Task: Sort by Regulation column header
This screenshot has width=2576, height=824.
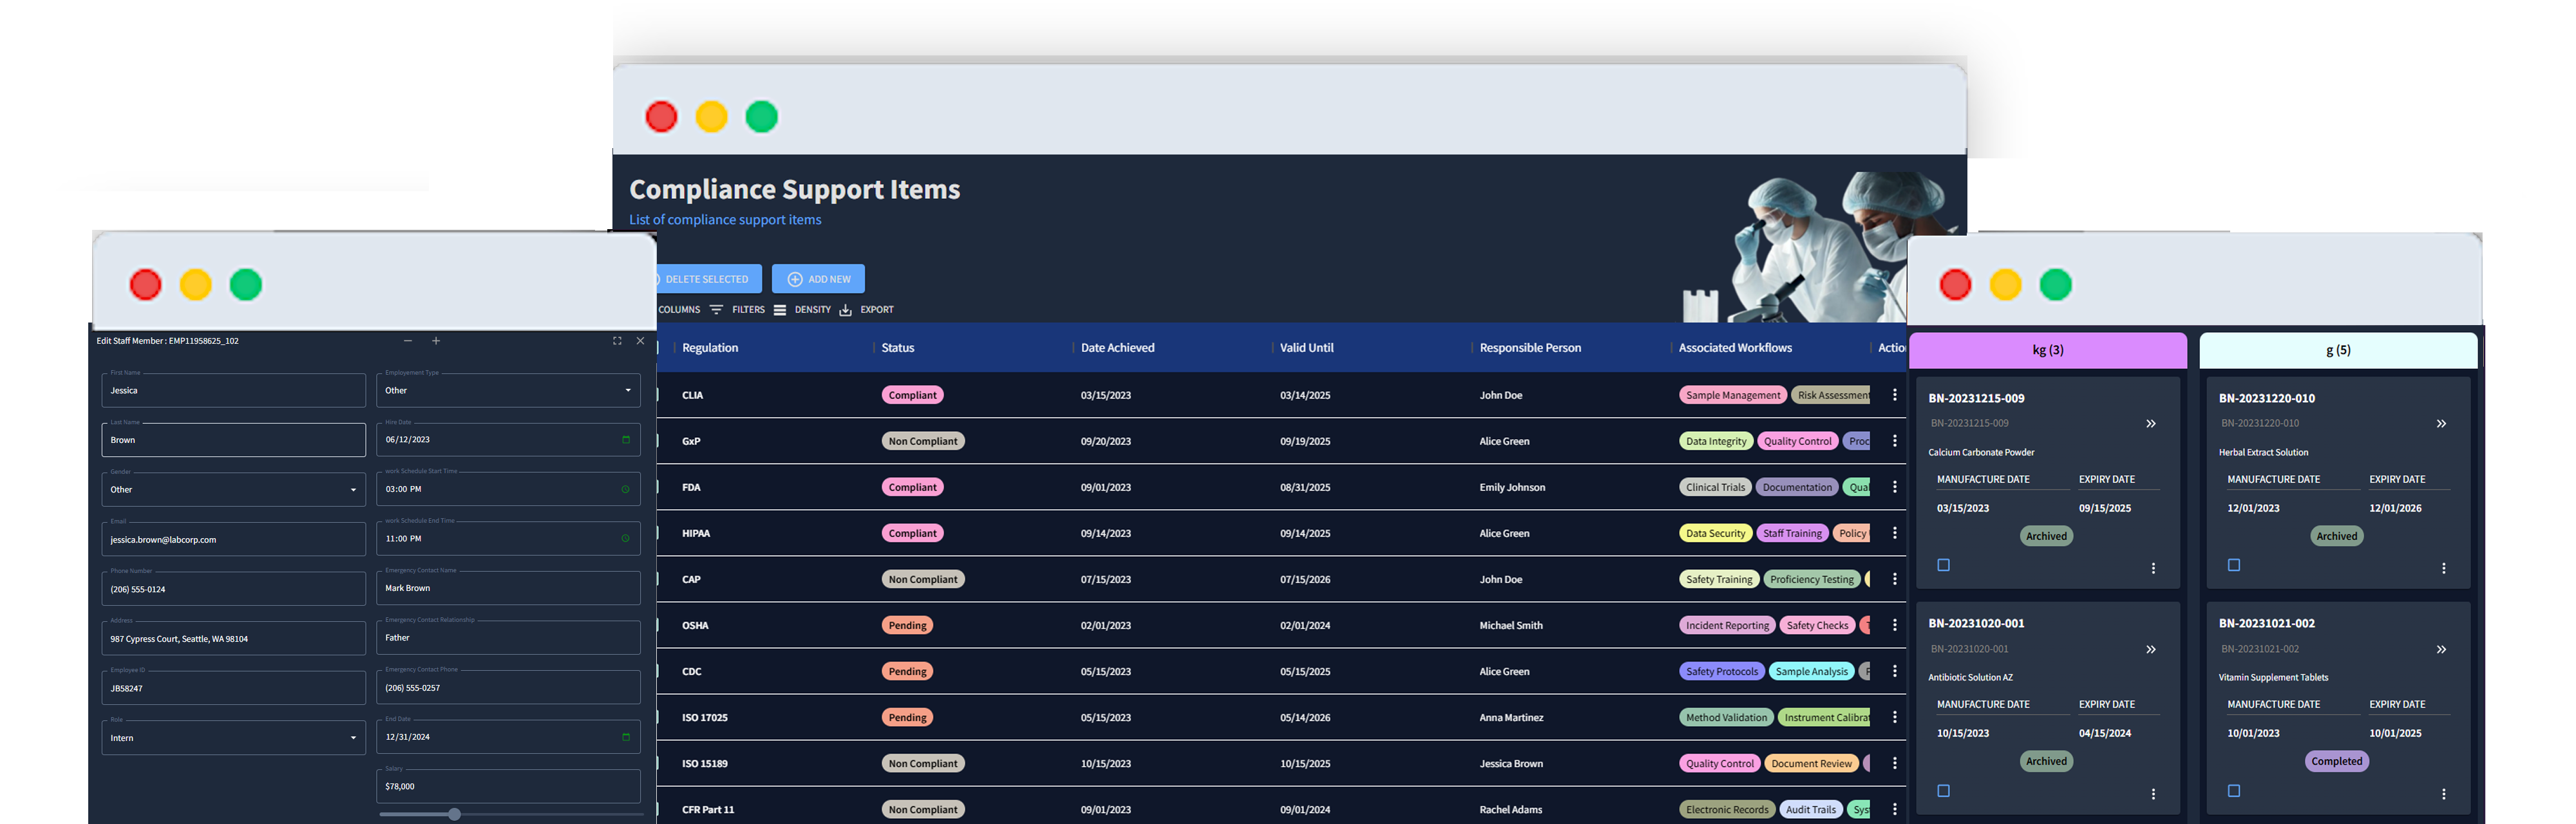Action: pyautogui.click(x=710, y=348)
